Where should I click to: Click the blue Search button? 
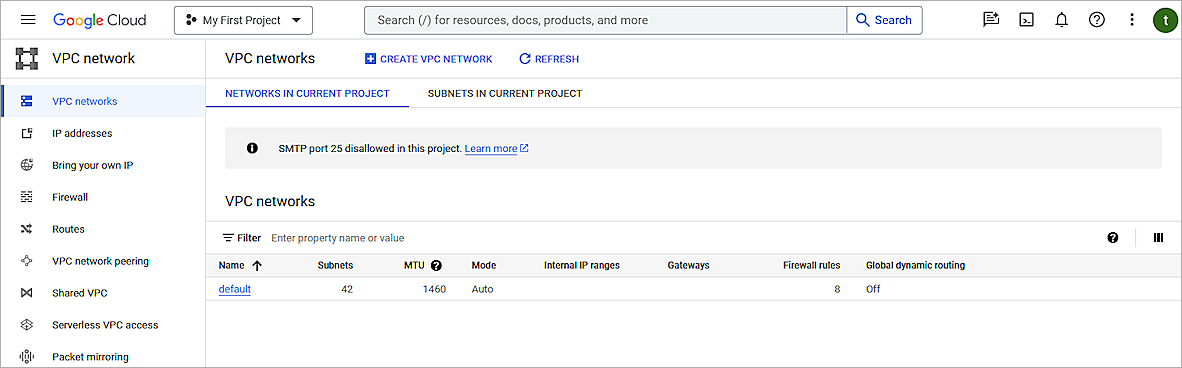884,20
